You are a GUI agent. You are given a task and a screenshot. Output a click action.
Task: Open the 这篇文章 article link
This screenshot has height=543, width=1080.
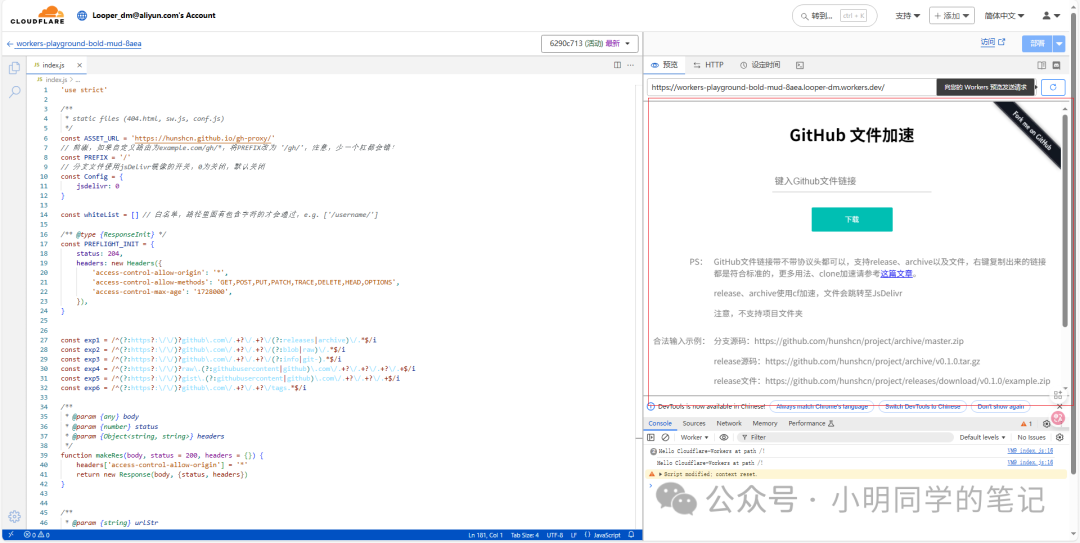click(x=897, y=274)
